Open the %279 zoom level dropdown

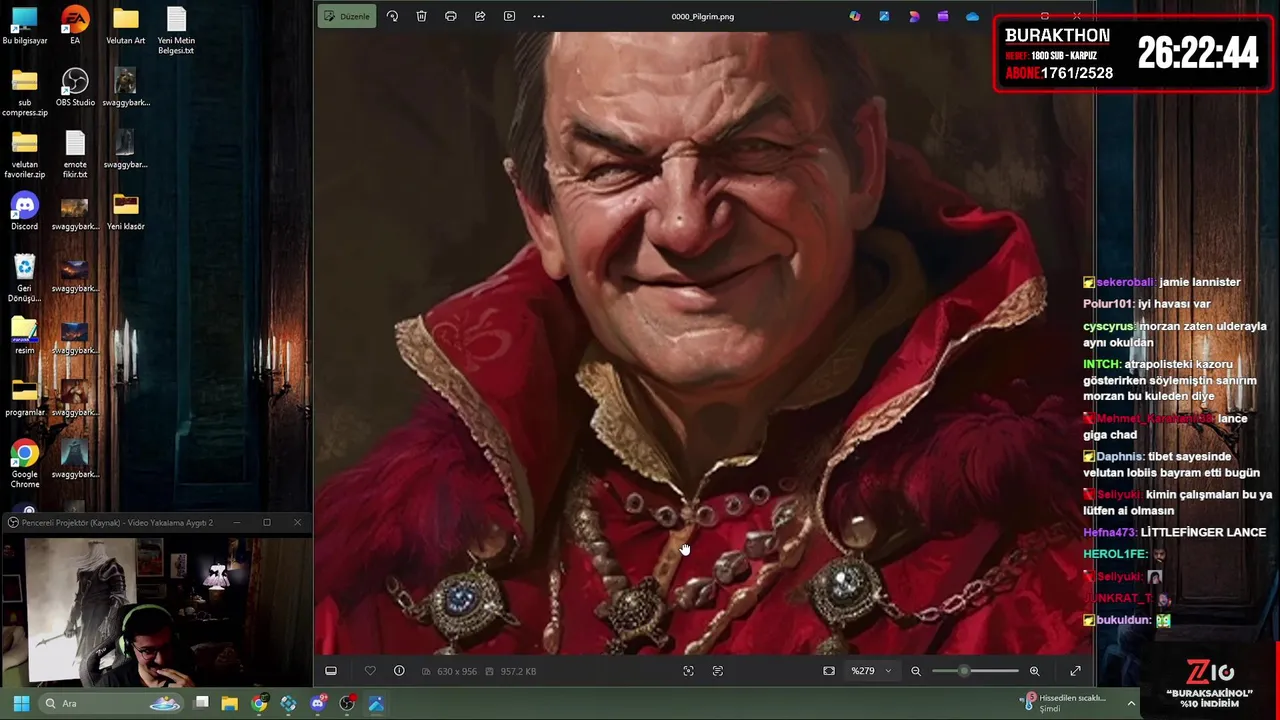click(x=871, y=671)
